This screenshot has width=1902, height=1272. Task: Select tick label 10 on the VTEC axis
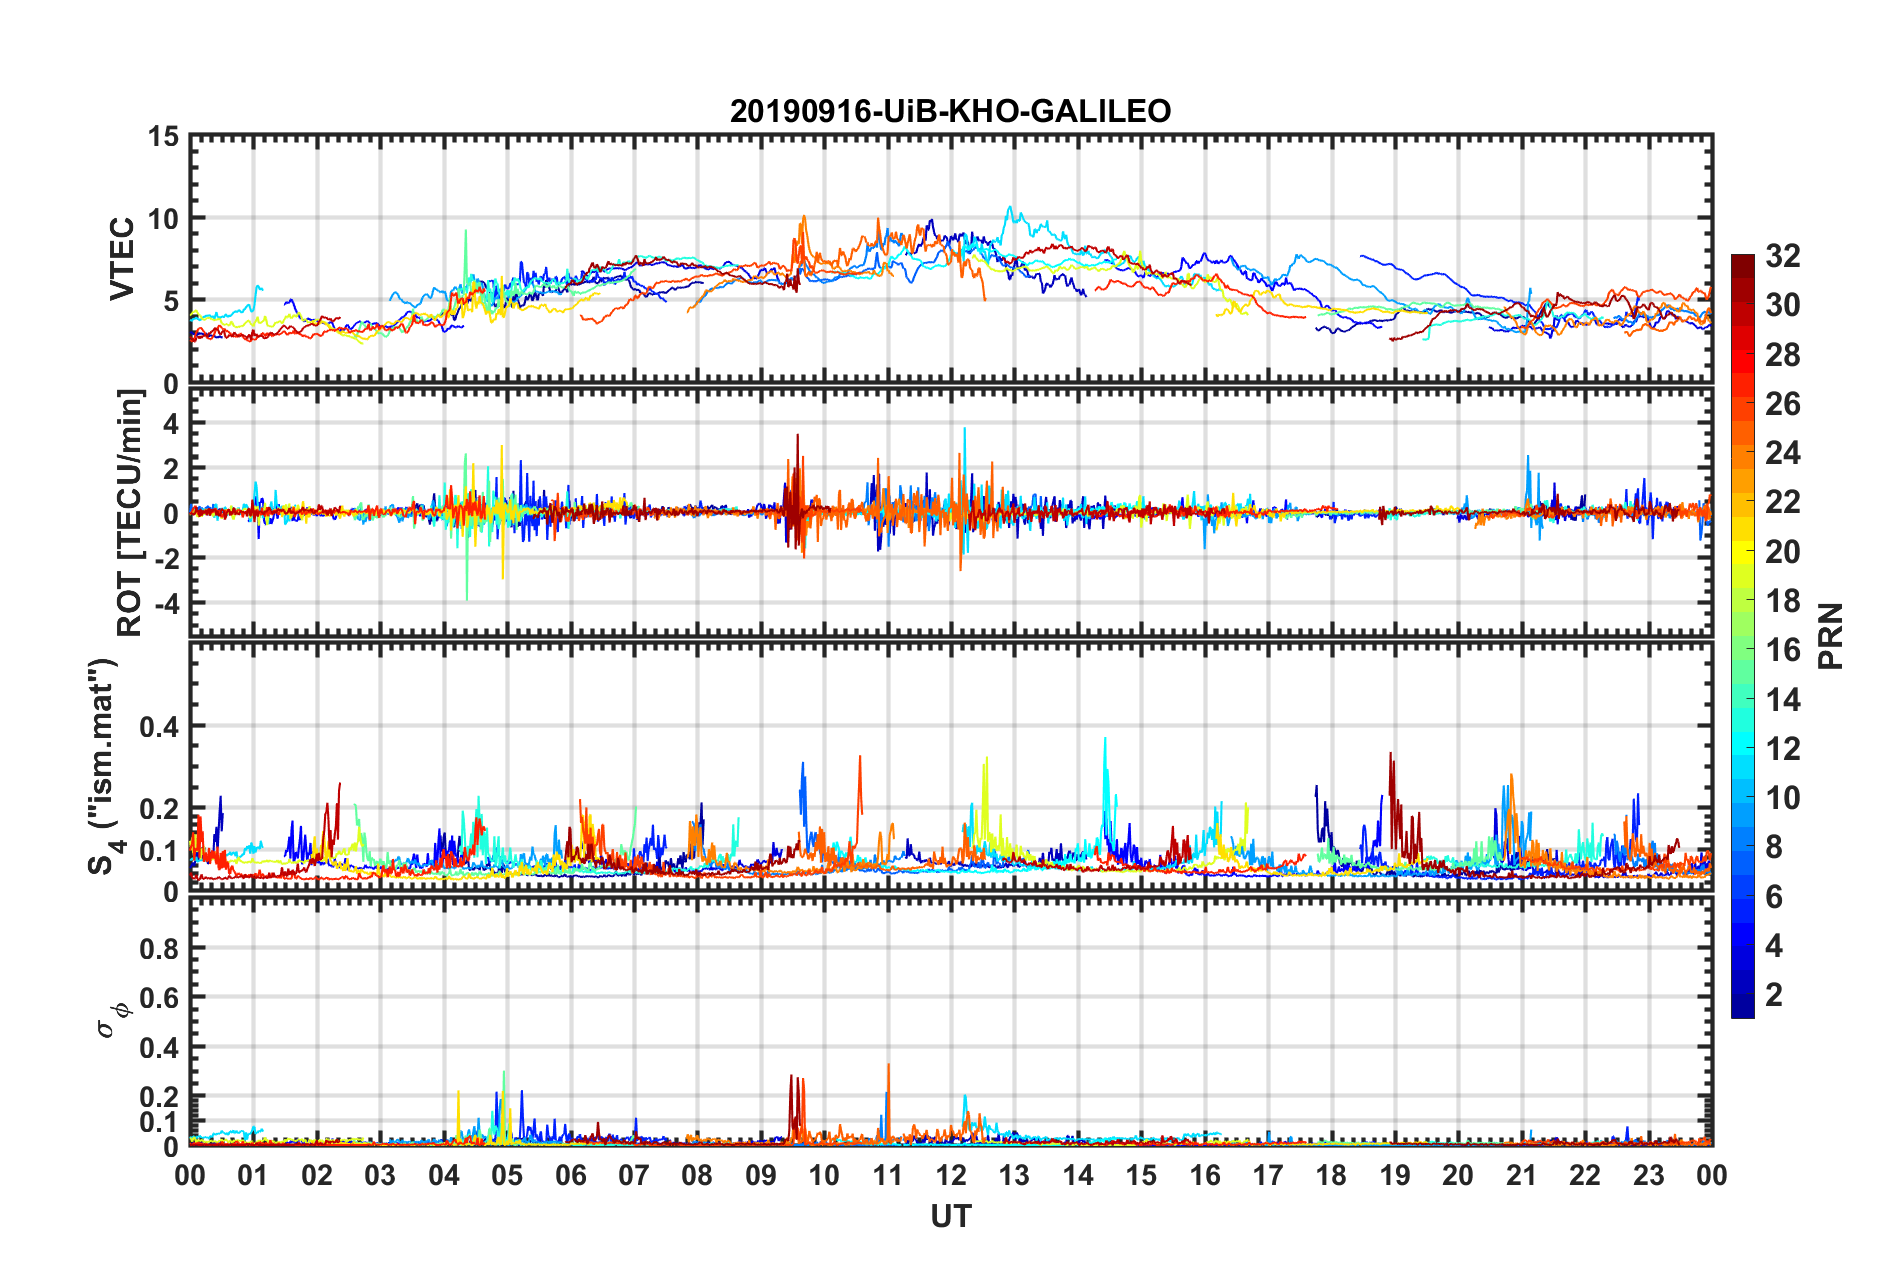pyautogui.click(x=163, y=218)
